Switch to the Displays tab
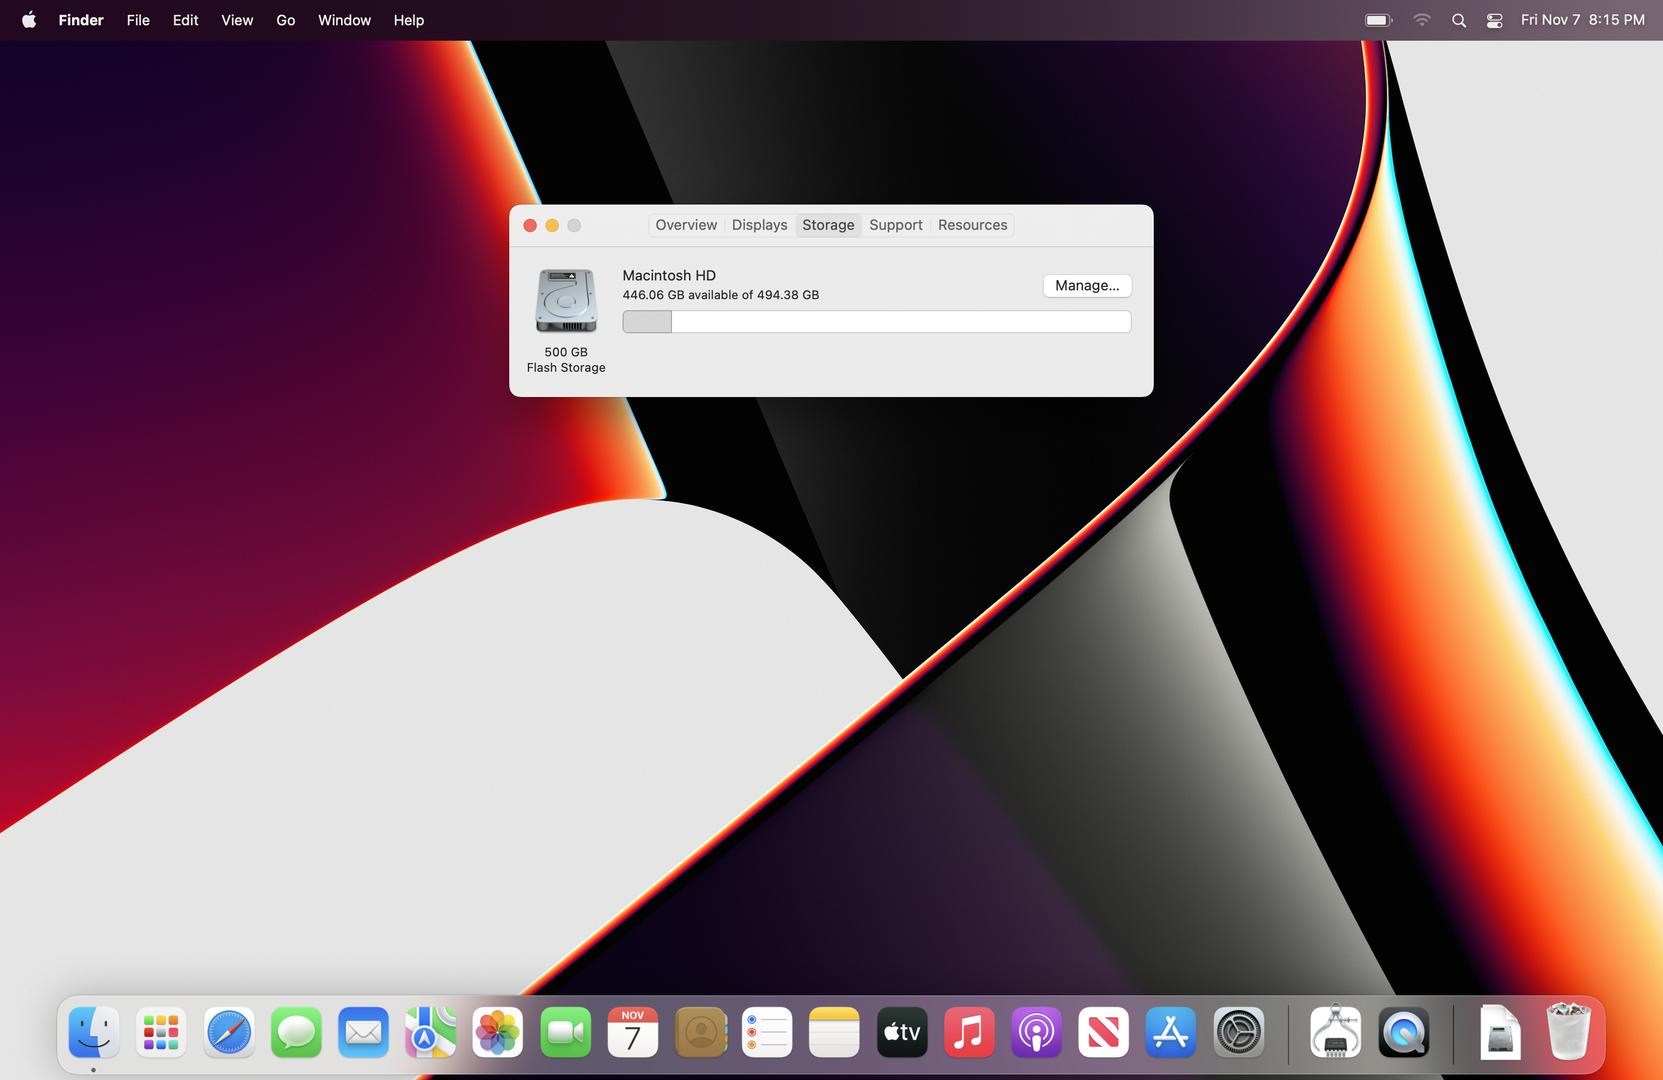The image size is (1663, 1080). tap(759, 225)
